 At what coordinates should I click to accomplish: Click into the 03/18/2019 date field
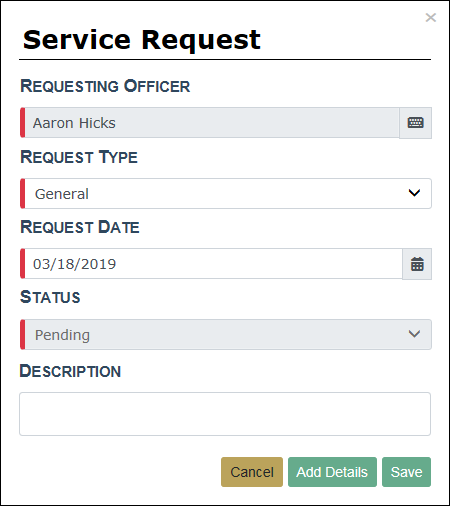(x=211, y=264)
